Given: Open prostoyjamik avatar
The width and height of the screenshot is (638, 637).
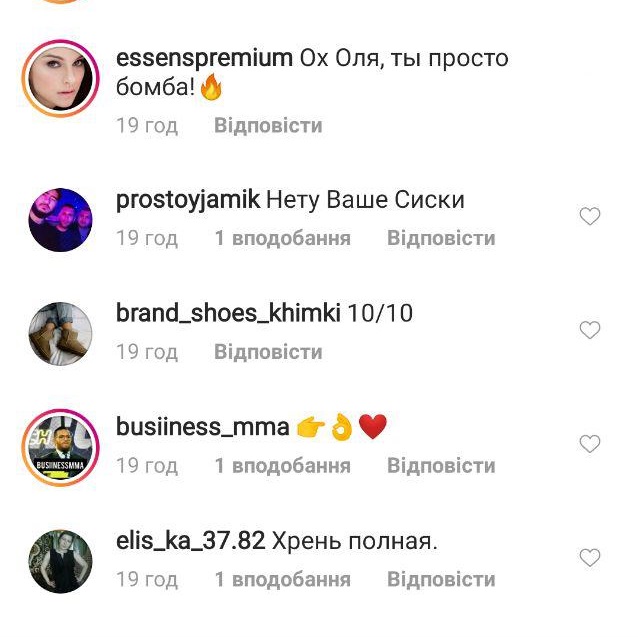Looking at the screenshot, I should 60,220.
